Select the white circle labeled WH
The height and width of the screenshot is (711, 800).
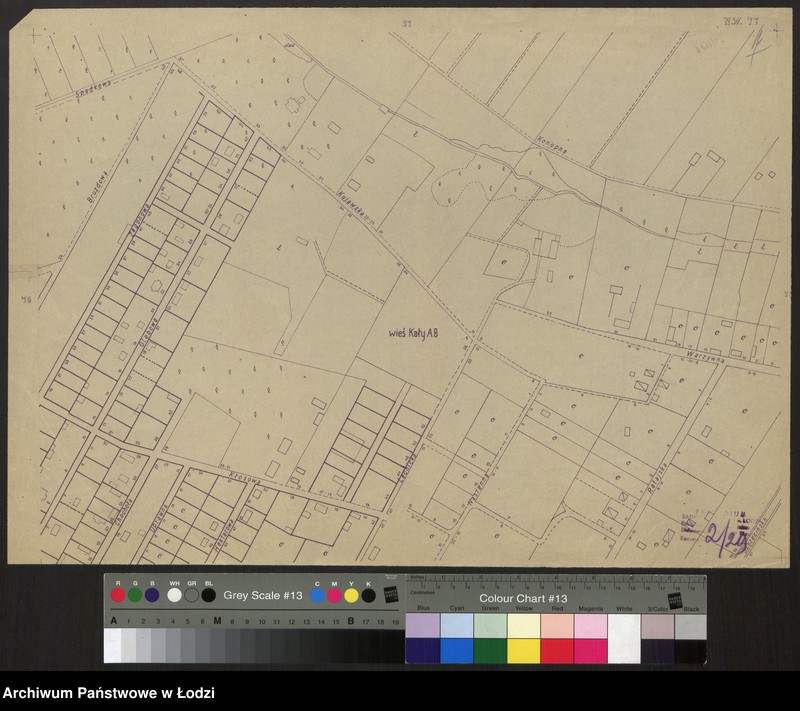(x=174, y=595)
